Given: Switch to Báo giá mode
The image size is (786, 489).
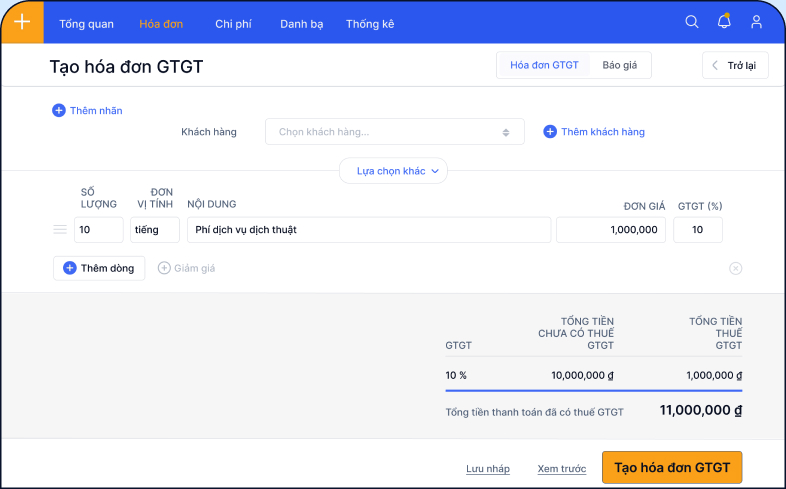Looking at the screenshot, I should pos(620,65).
